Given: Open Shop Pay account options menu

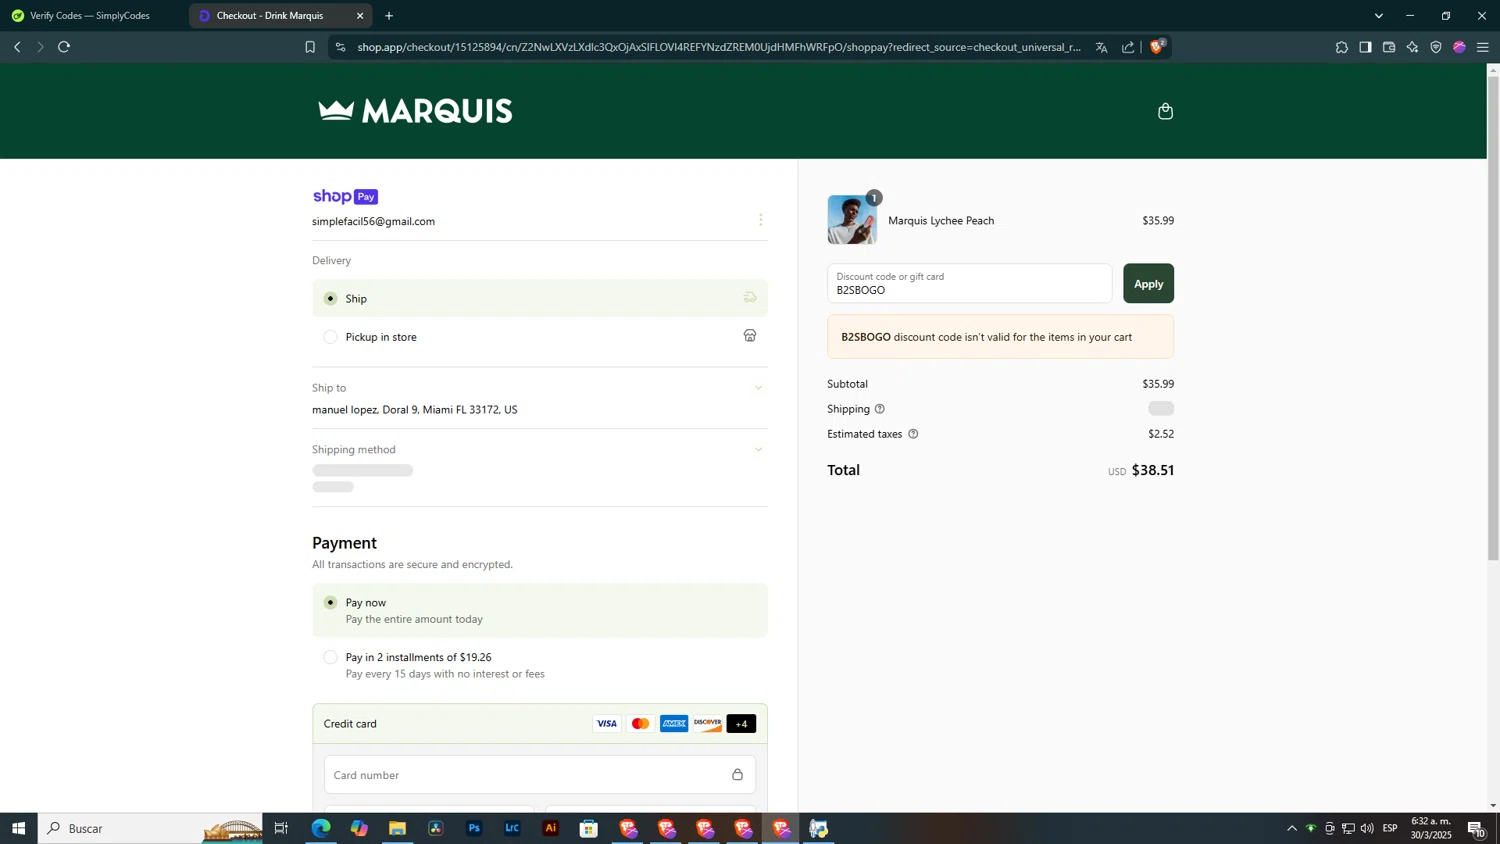Looking at the screenshot, I should pyautogui.click(x=760, y=220).
